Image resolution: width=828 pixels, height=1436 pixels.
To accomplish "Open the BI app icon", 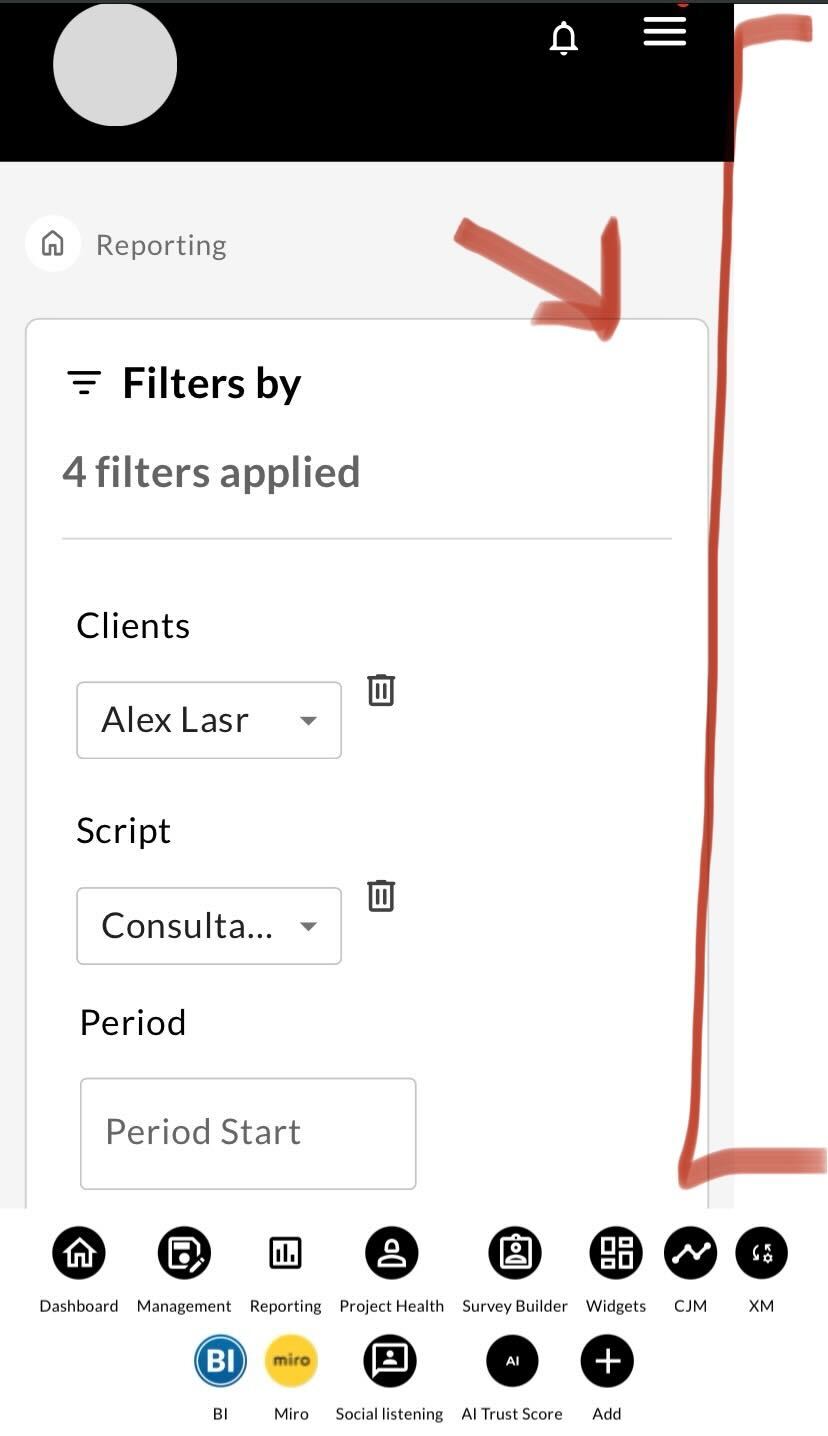I will tap(220, 1361).
